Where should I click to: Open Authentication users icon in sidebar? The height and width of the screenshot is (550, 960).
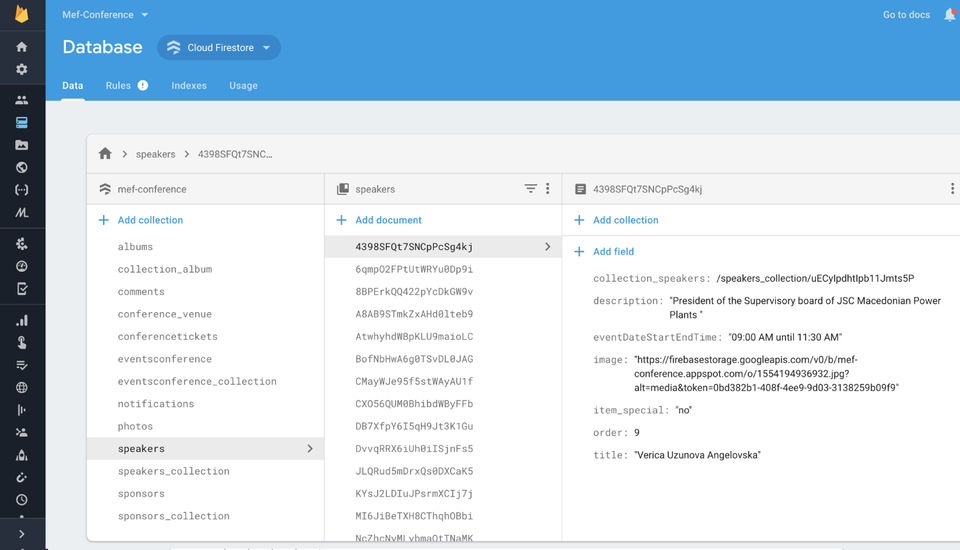21,100
